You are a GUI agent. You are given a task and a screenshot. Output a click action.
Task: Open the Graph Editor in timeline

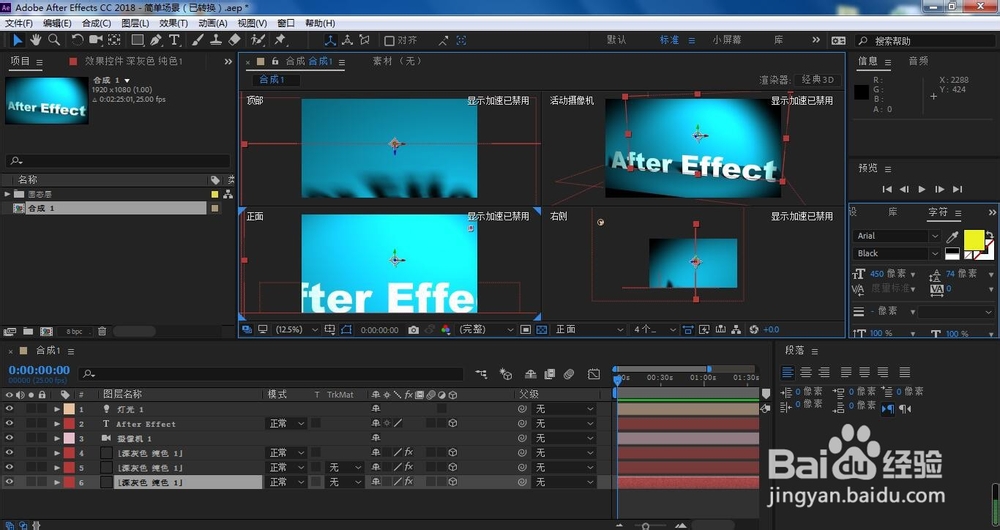pos(594,374)
